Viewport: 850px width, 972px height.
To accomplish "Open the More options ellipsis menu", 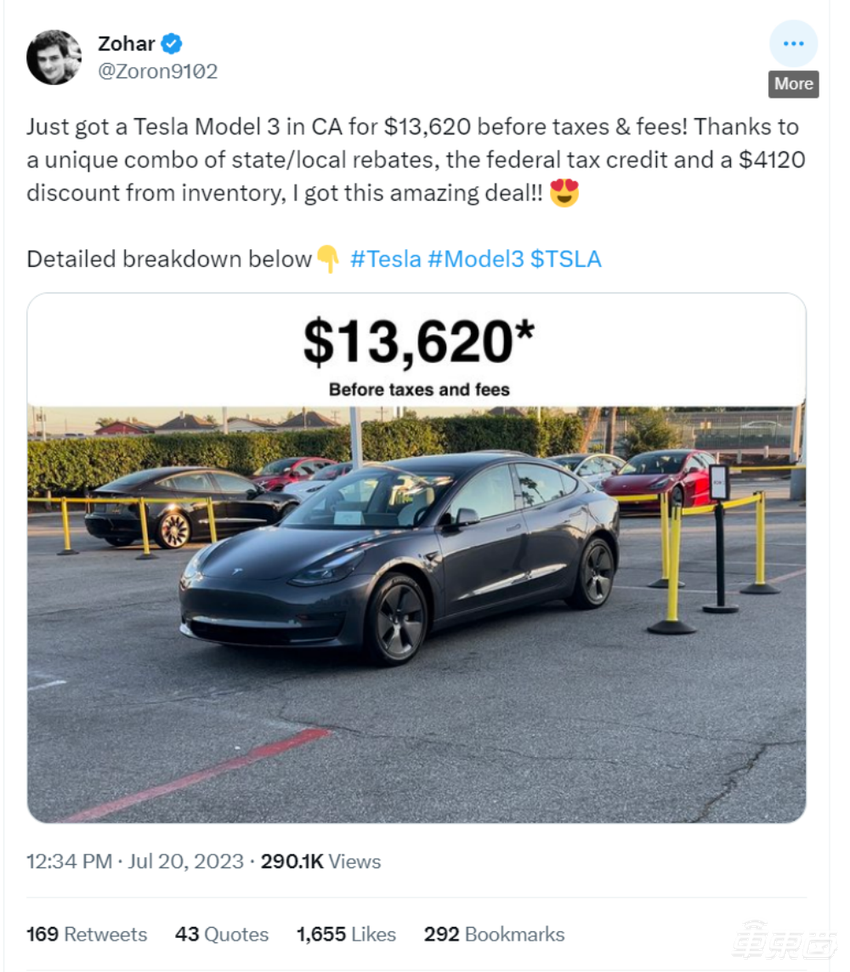I will 793,43.
